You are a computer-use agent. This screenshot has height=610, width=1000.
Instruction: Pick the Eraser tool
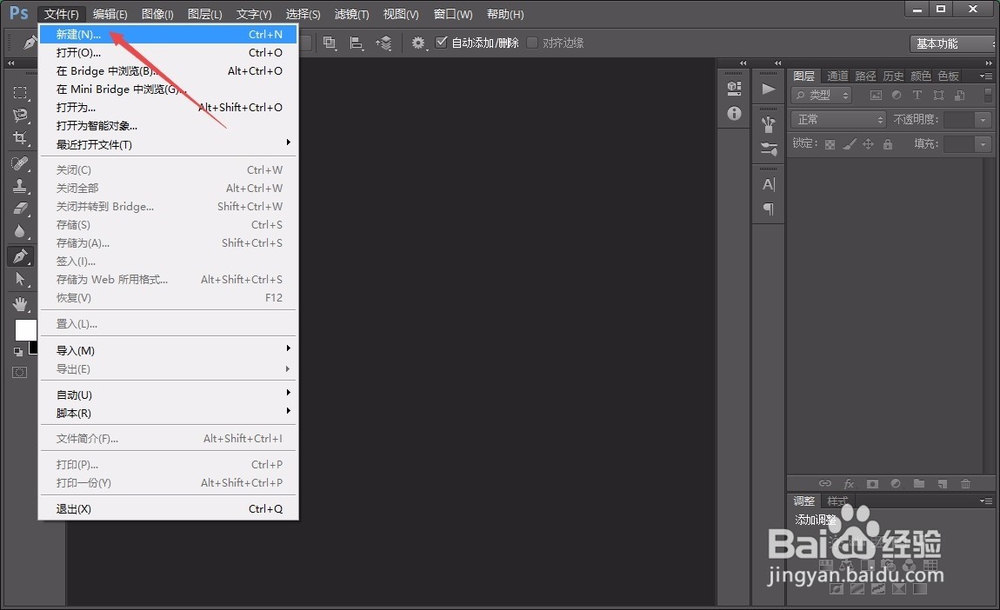pos(20,207)
